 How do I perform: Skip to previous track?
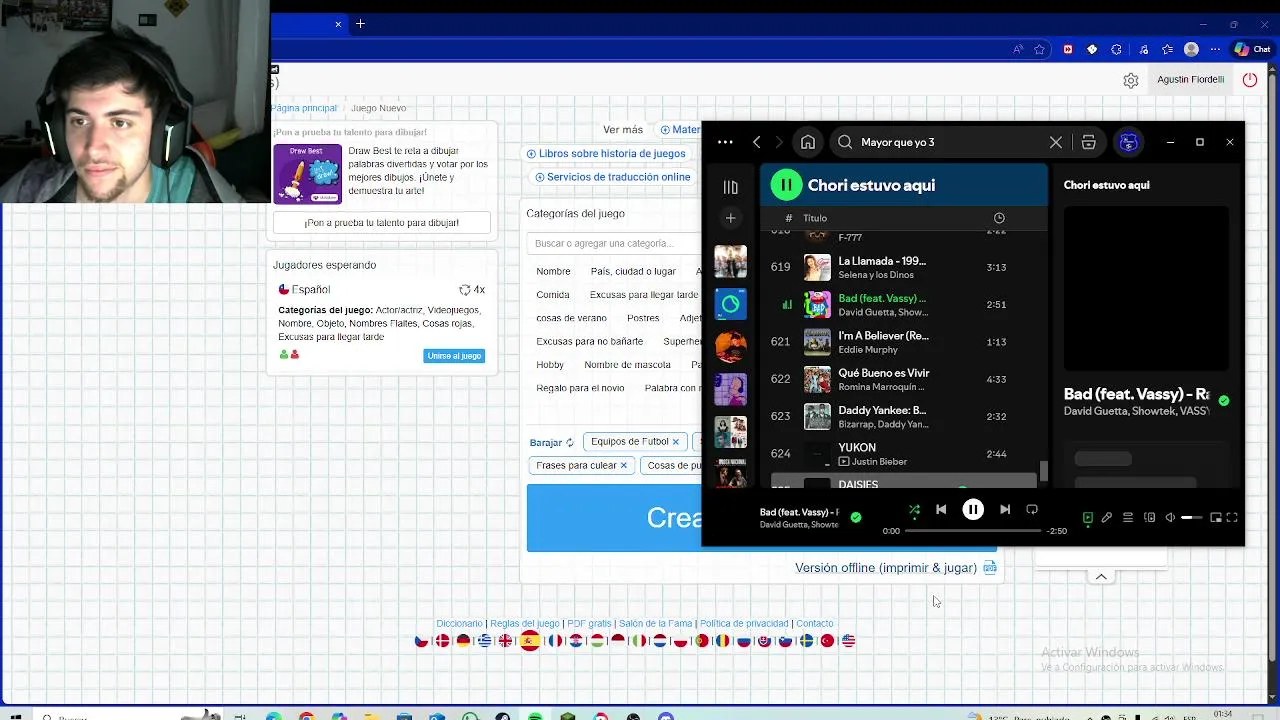941,509
